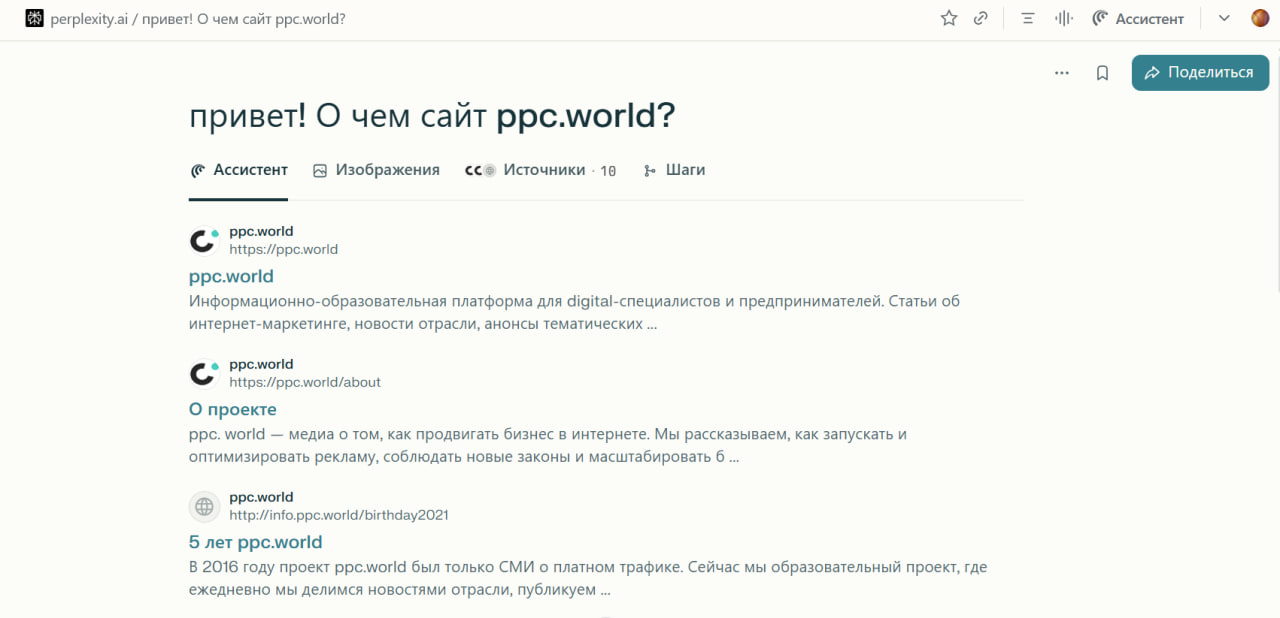Open the text summary lines icon
This screenshot has width=1280, height=618.
click(1027, 17)
